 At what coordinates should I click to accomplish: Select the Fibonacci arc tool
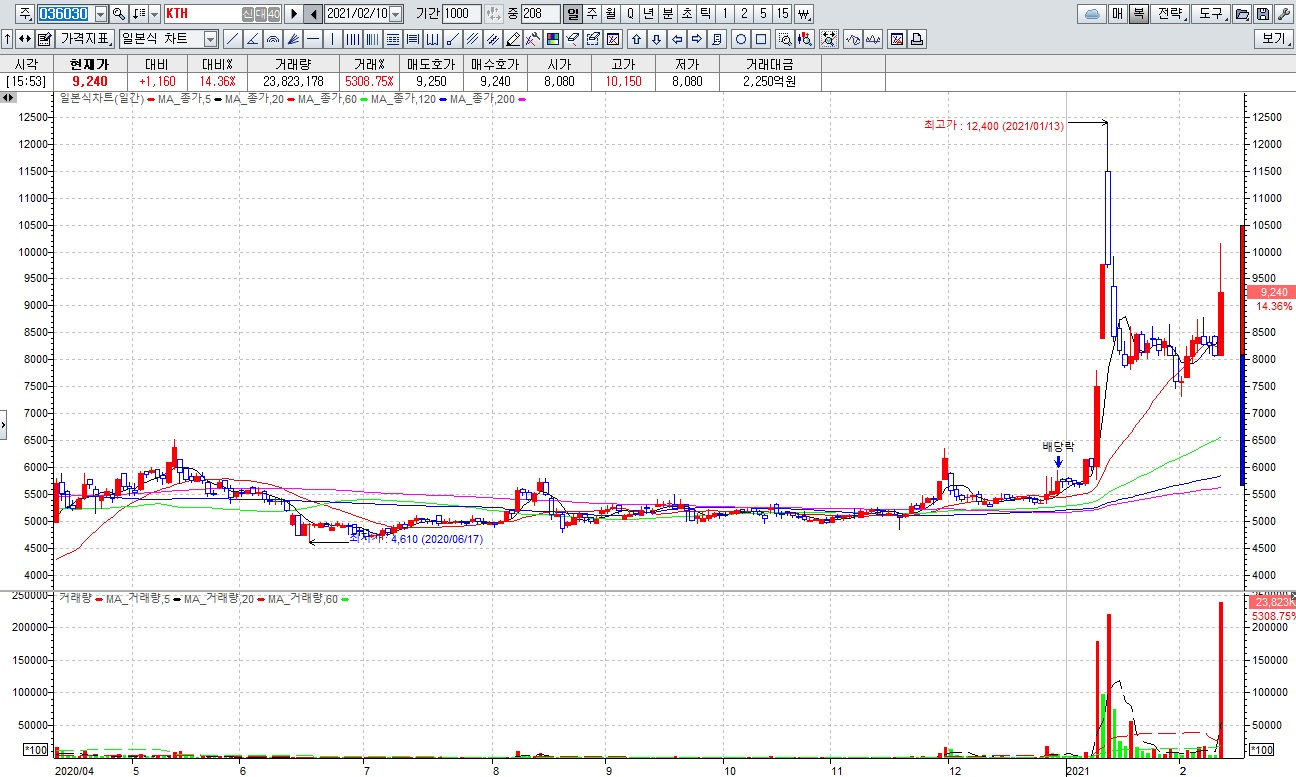(x=272, y=40)
